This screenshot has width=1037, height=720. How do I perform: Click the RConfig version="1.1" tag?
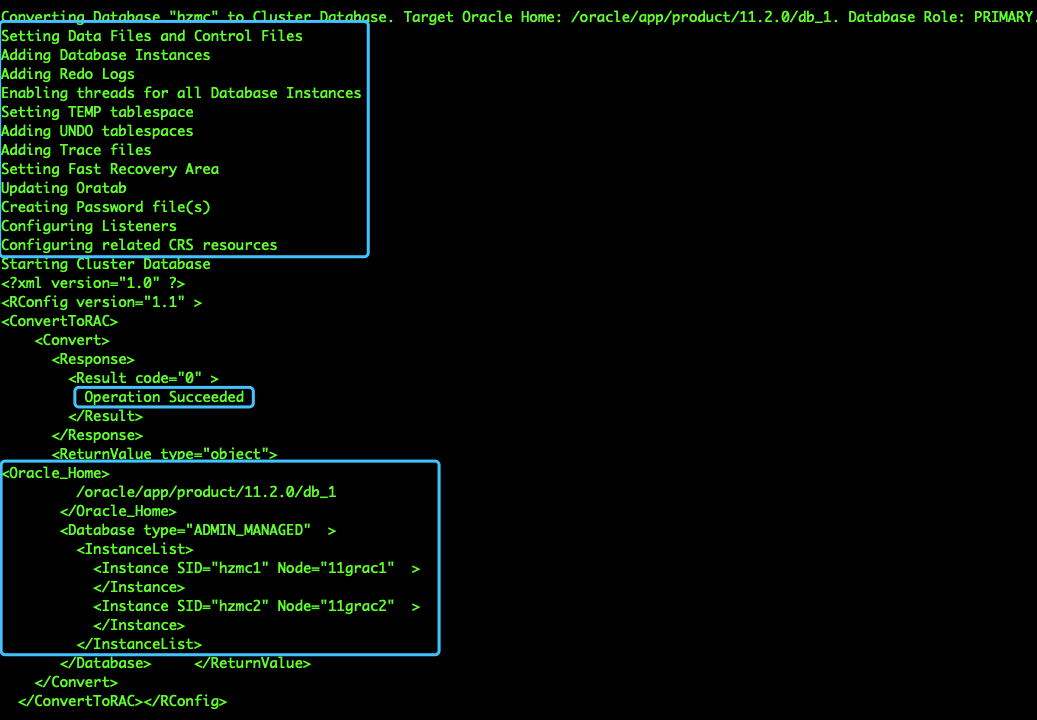(x=101, y=302)
